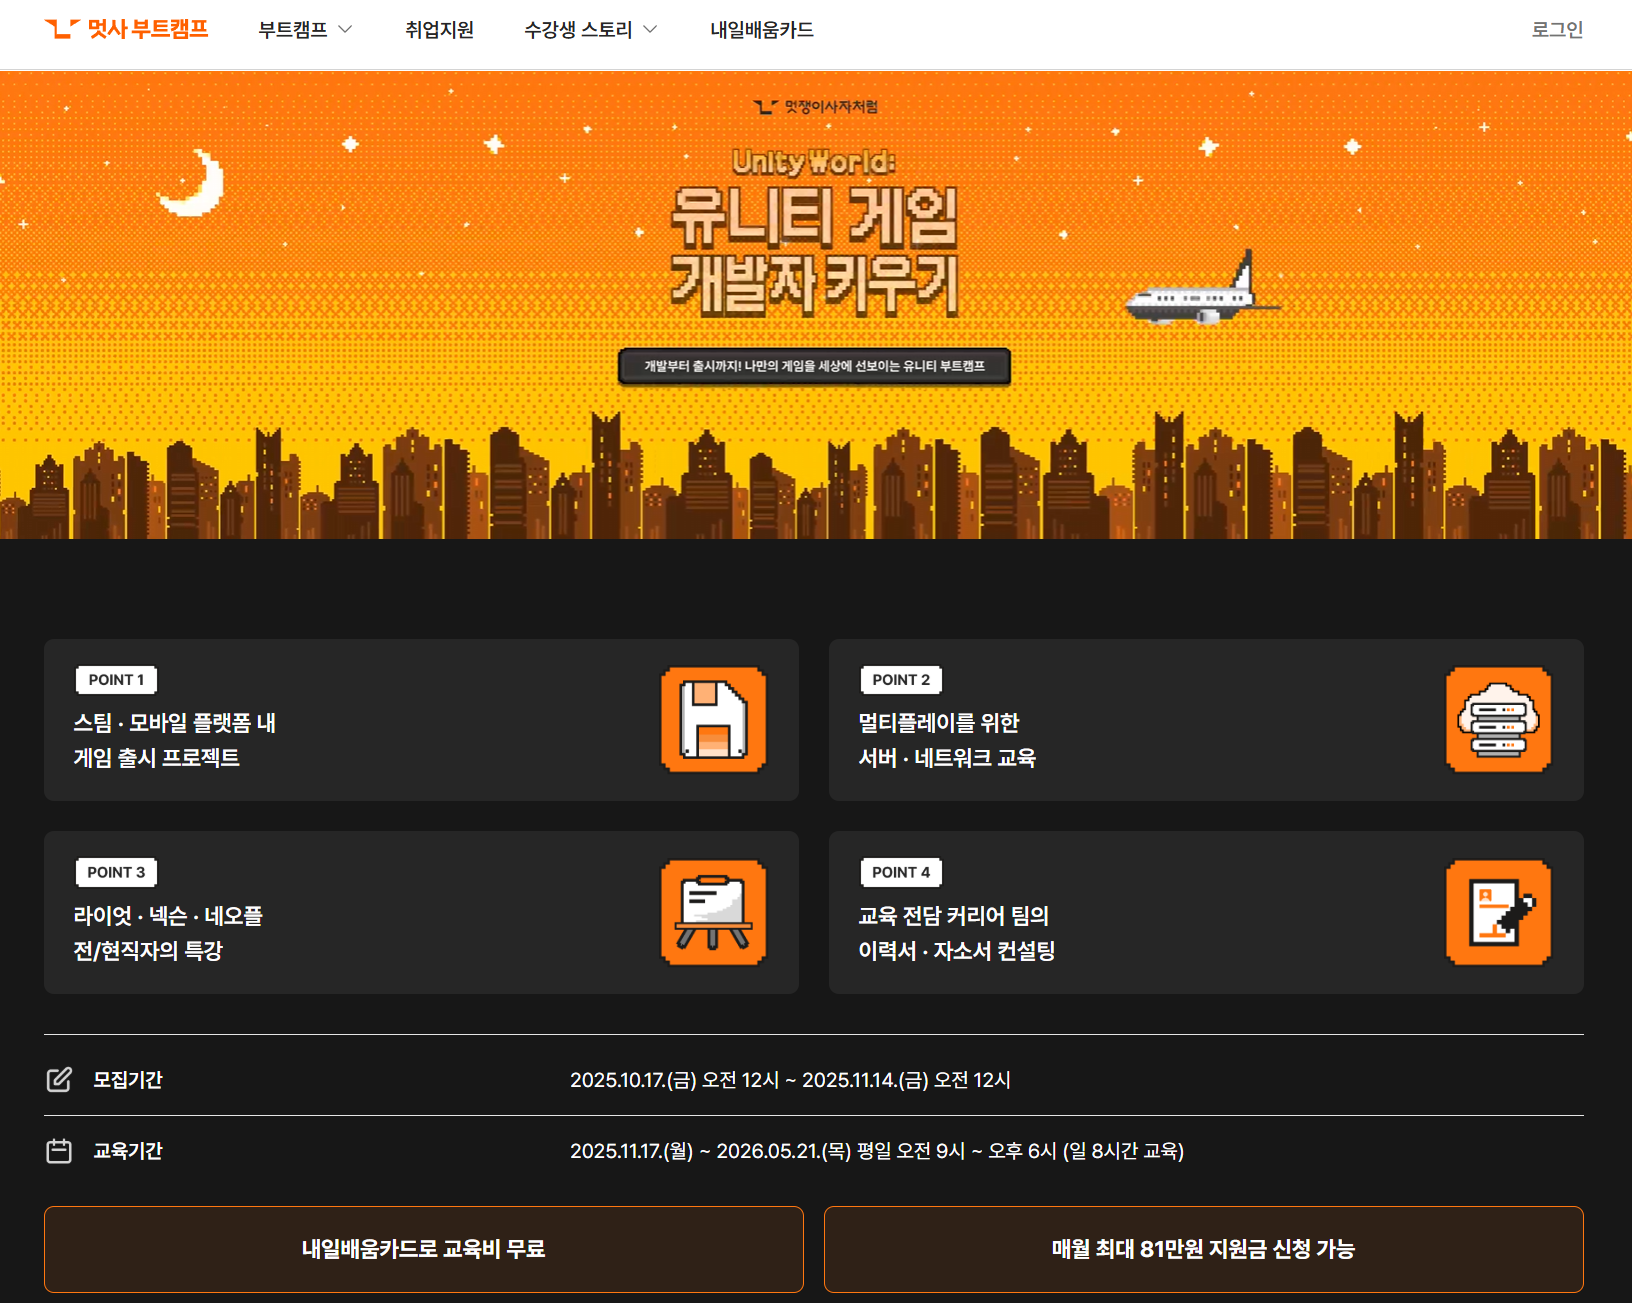The width and height of the screenshot is (1632, 1303).
Task: Click the floppy disk icon in POINT 1
Action: coord(713,720)
